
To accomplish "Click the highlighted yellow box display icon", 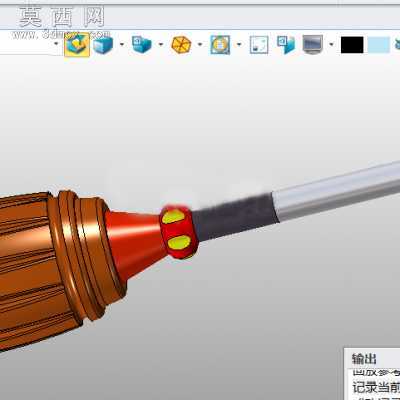I will coord(77,45).
